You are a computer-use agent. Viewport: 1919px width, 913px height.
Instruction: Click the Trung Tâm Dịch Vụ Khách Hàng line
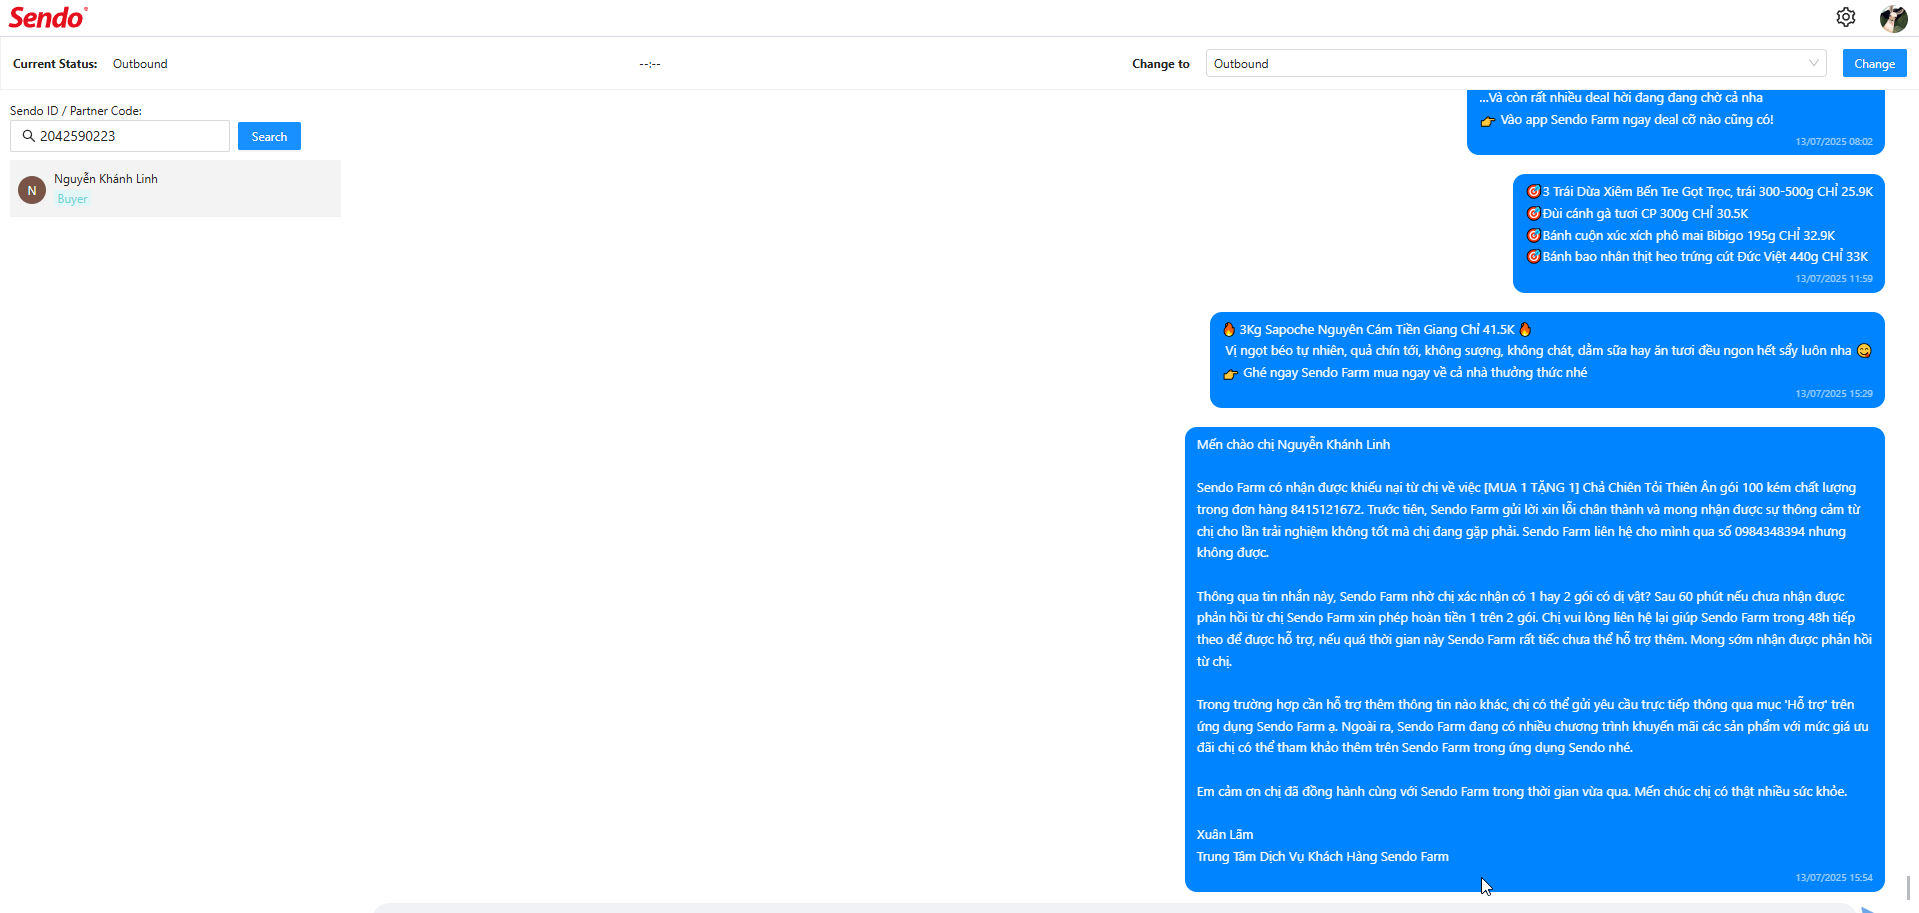(x=1323, y=857)
